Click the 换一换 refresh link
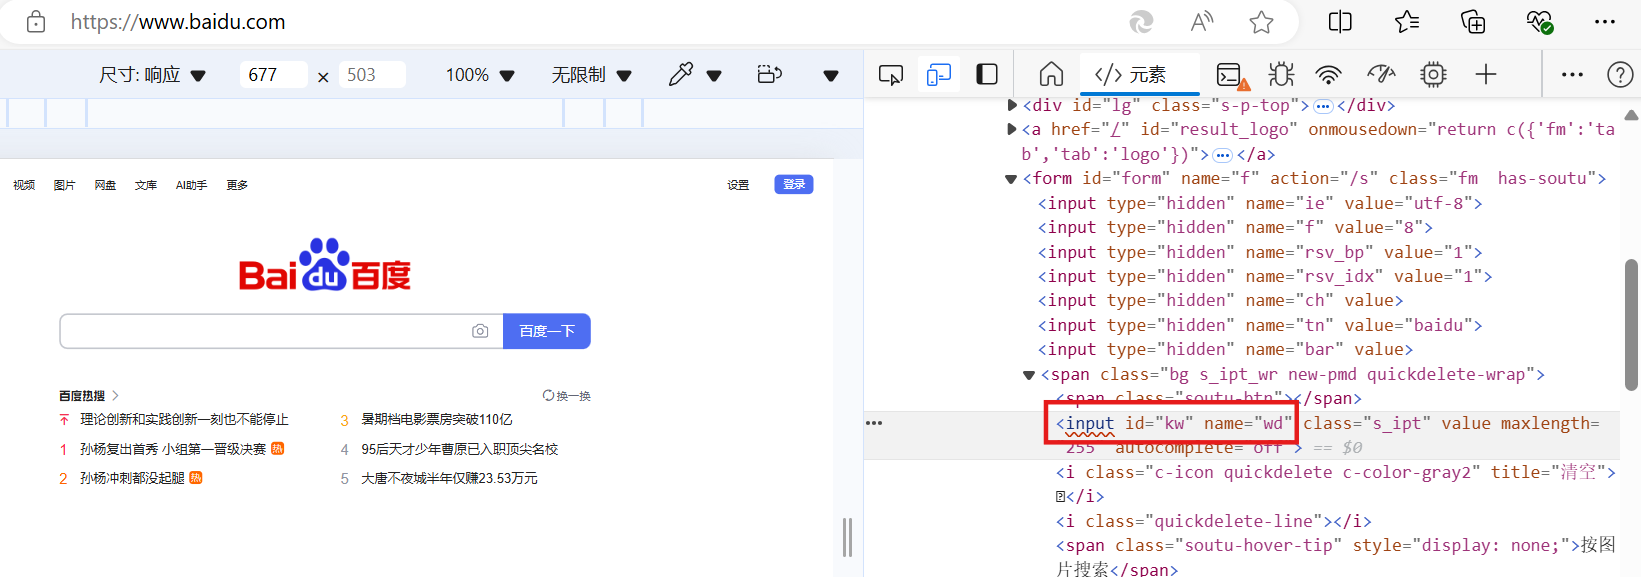Image resolution: width=1641 pixels, height=577 pixels. pos(567,396)
